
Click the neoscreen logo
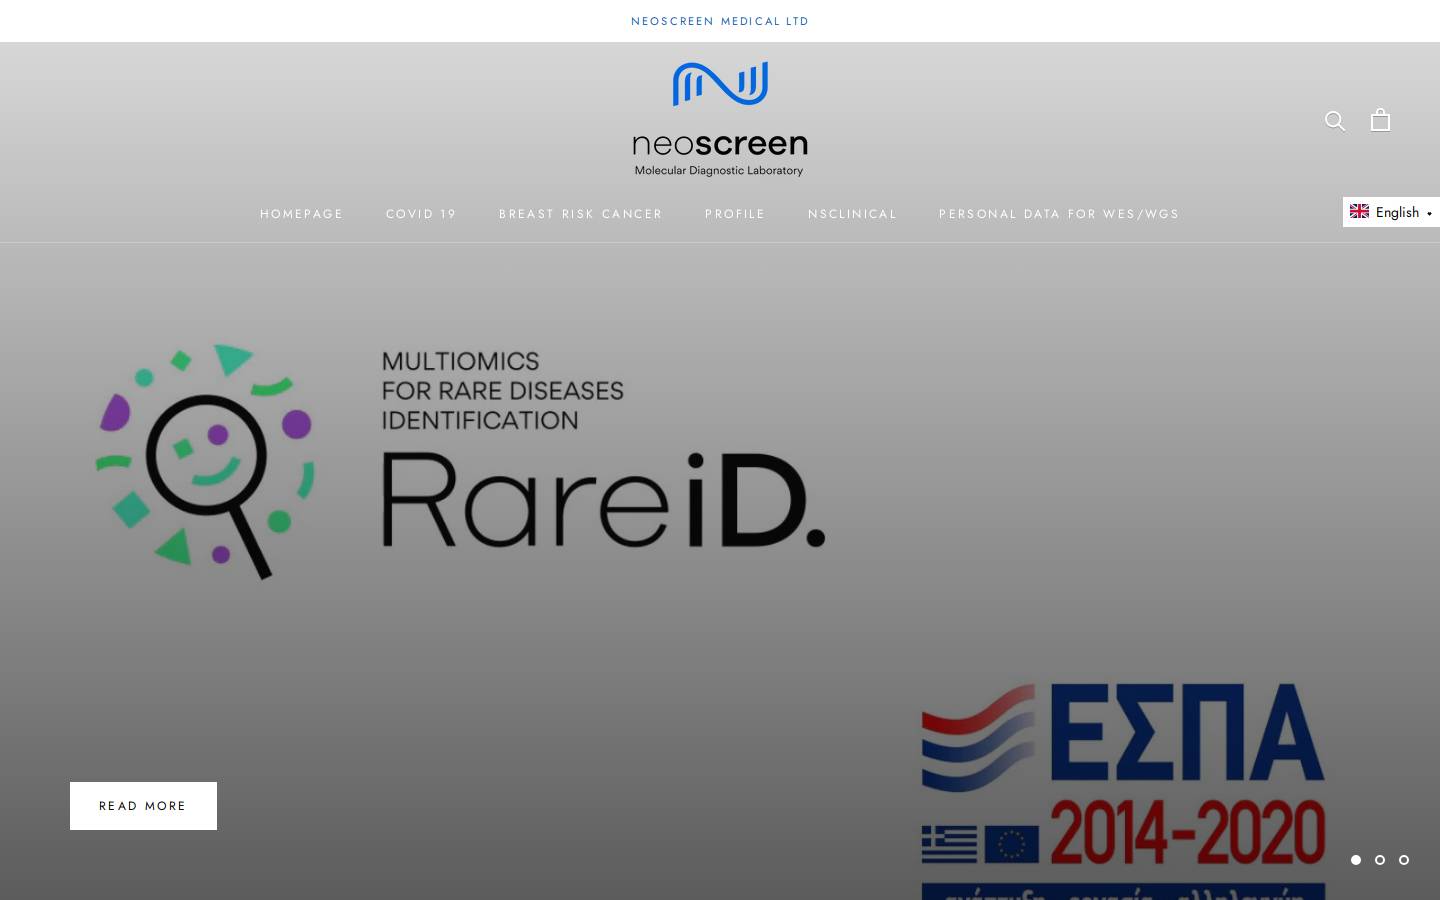click(720, 119)
